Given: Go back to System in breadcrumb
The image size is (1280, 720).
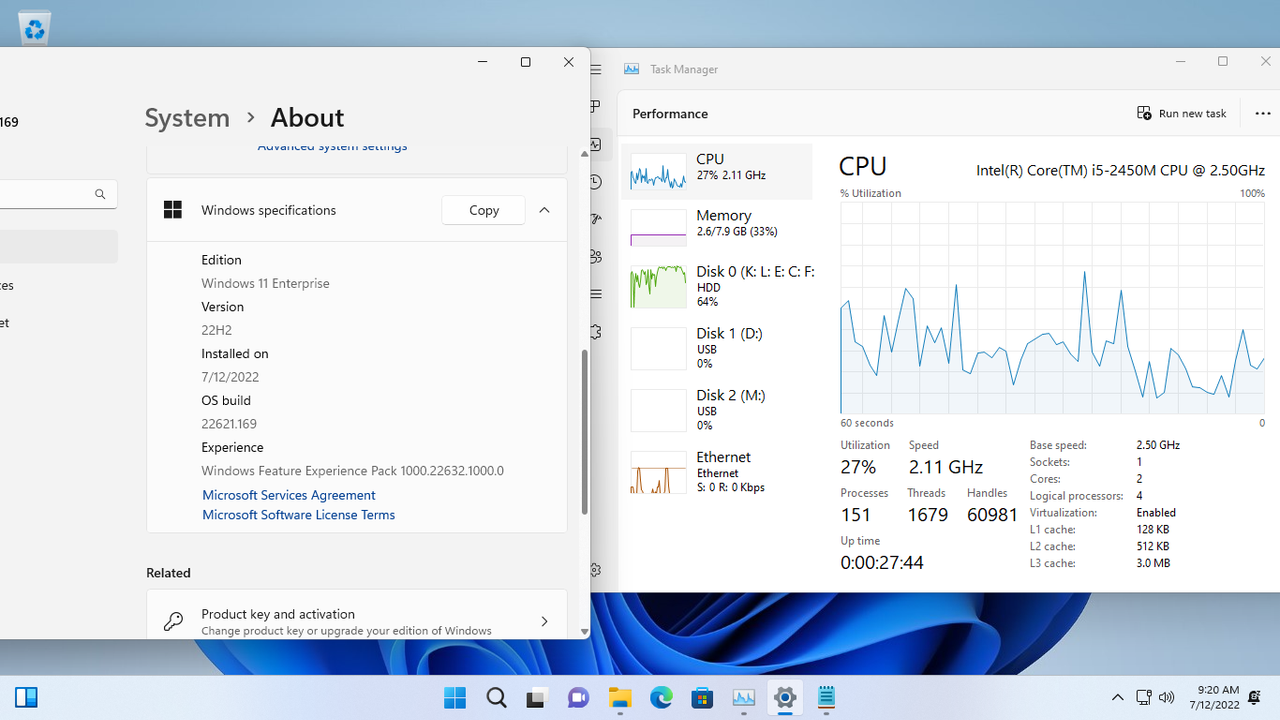Looking at the screenshot, I should pos(187,117).
